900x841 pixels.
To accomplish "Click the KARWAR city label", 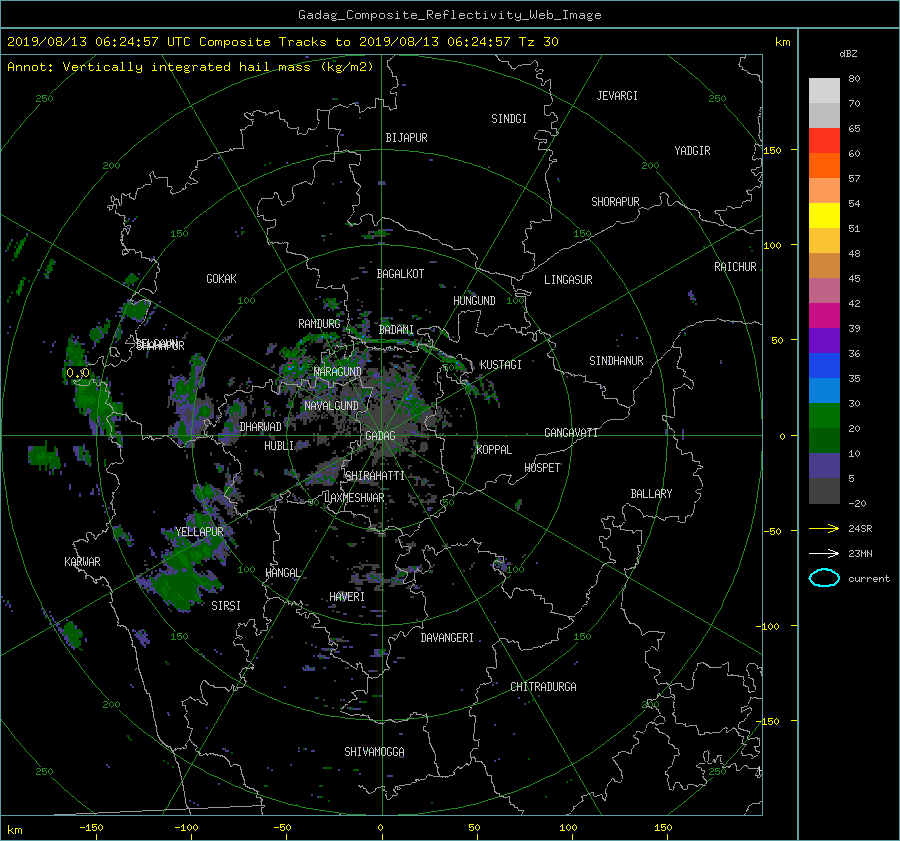I will click(x=83, y=561).
